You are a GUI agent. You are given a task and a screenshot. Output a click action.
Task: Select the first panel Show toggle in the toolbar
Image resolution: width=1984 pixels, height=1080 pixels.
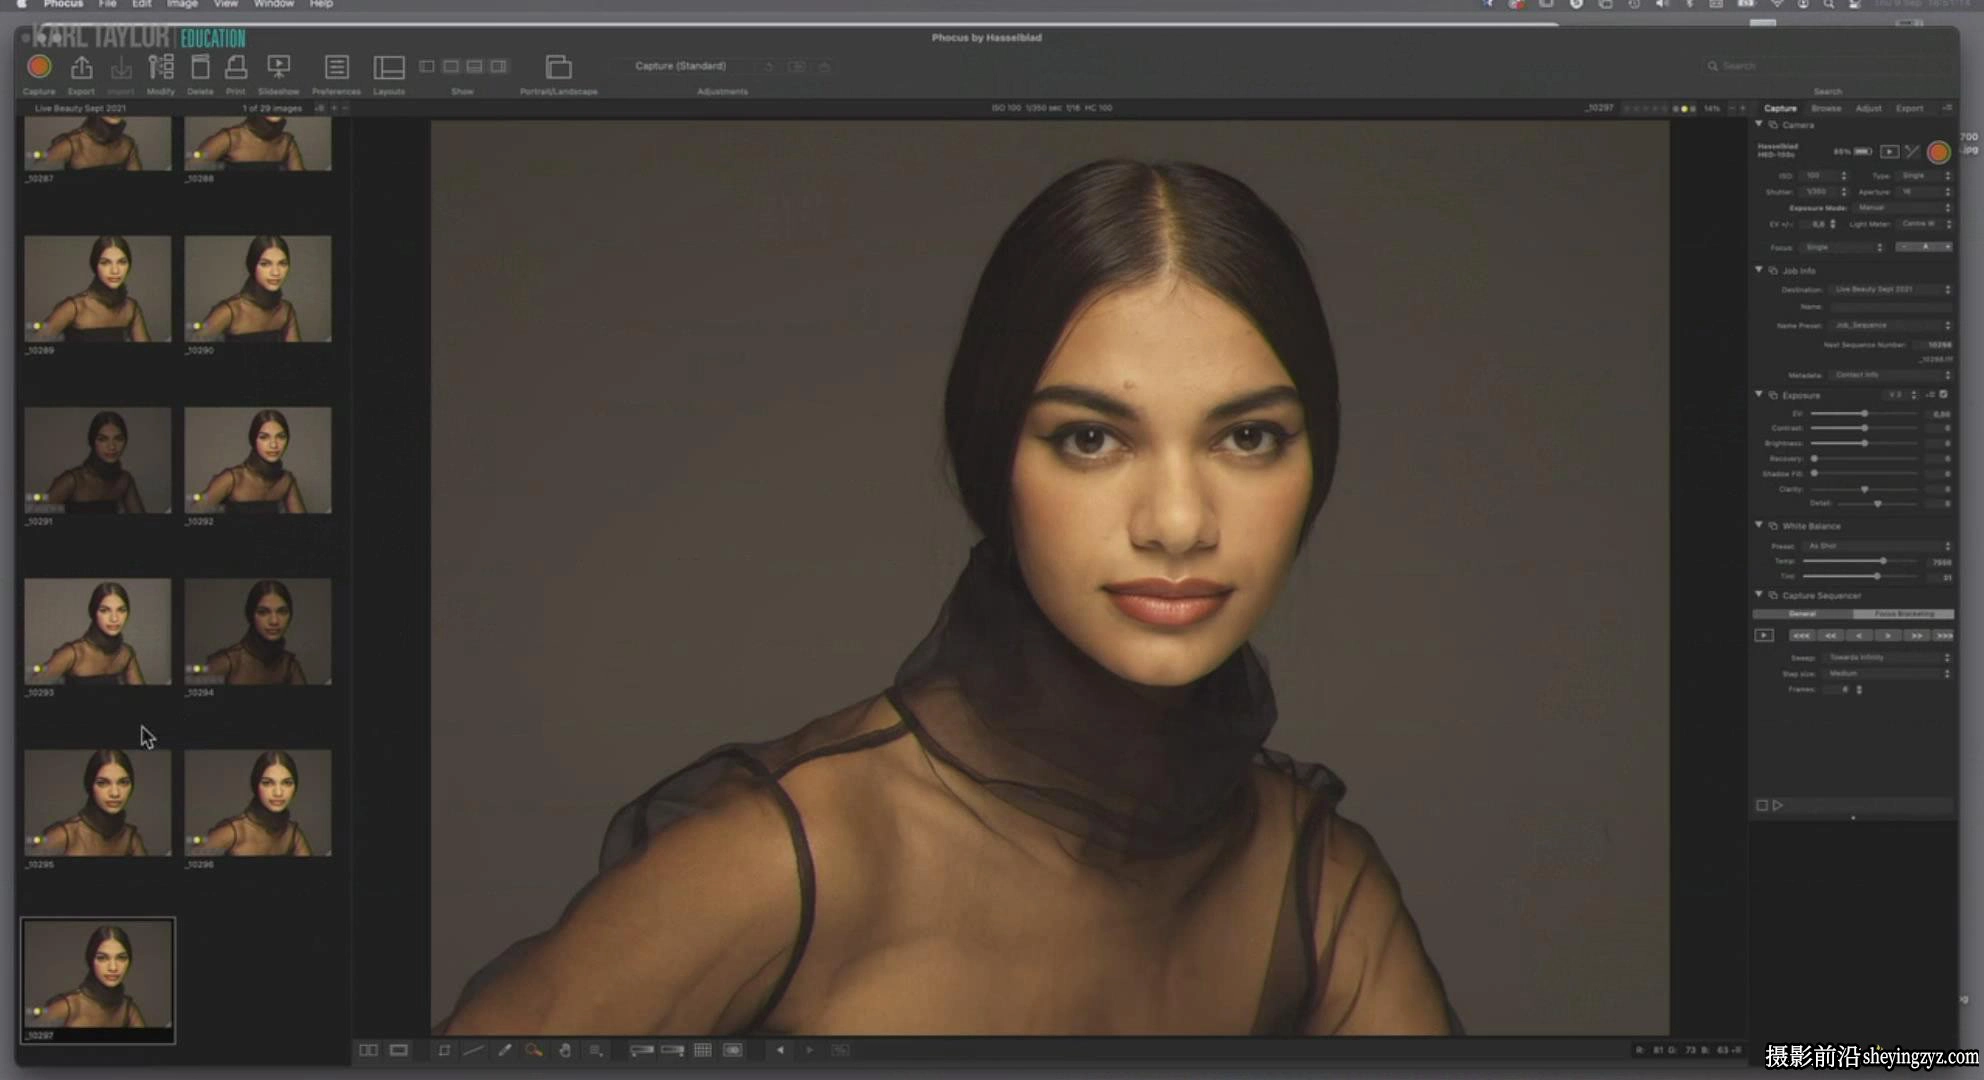point(427,66)
